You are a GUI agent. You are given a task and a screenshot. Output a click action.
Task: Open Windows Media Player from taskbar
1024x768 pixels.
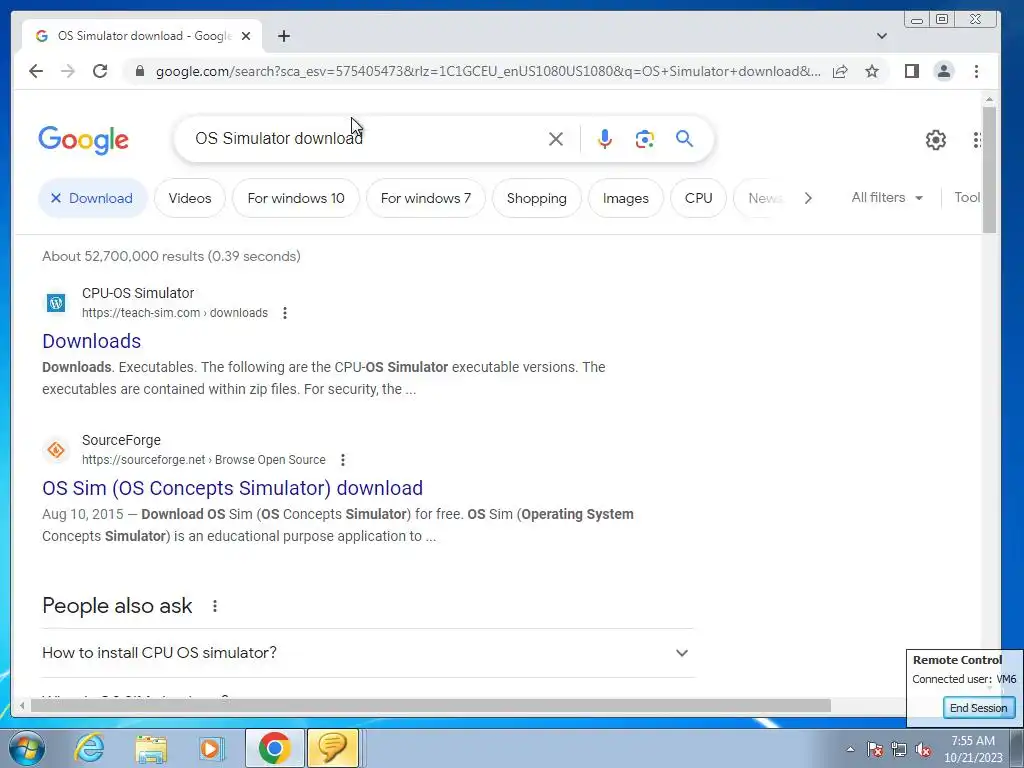[x=212, y=748]
